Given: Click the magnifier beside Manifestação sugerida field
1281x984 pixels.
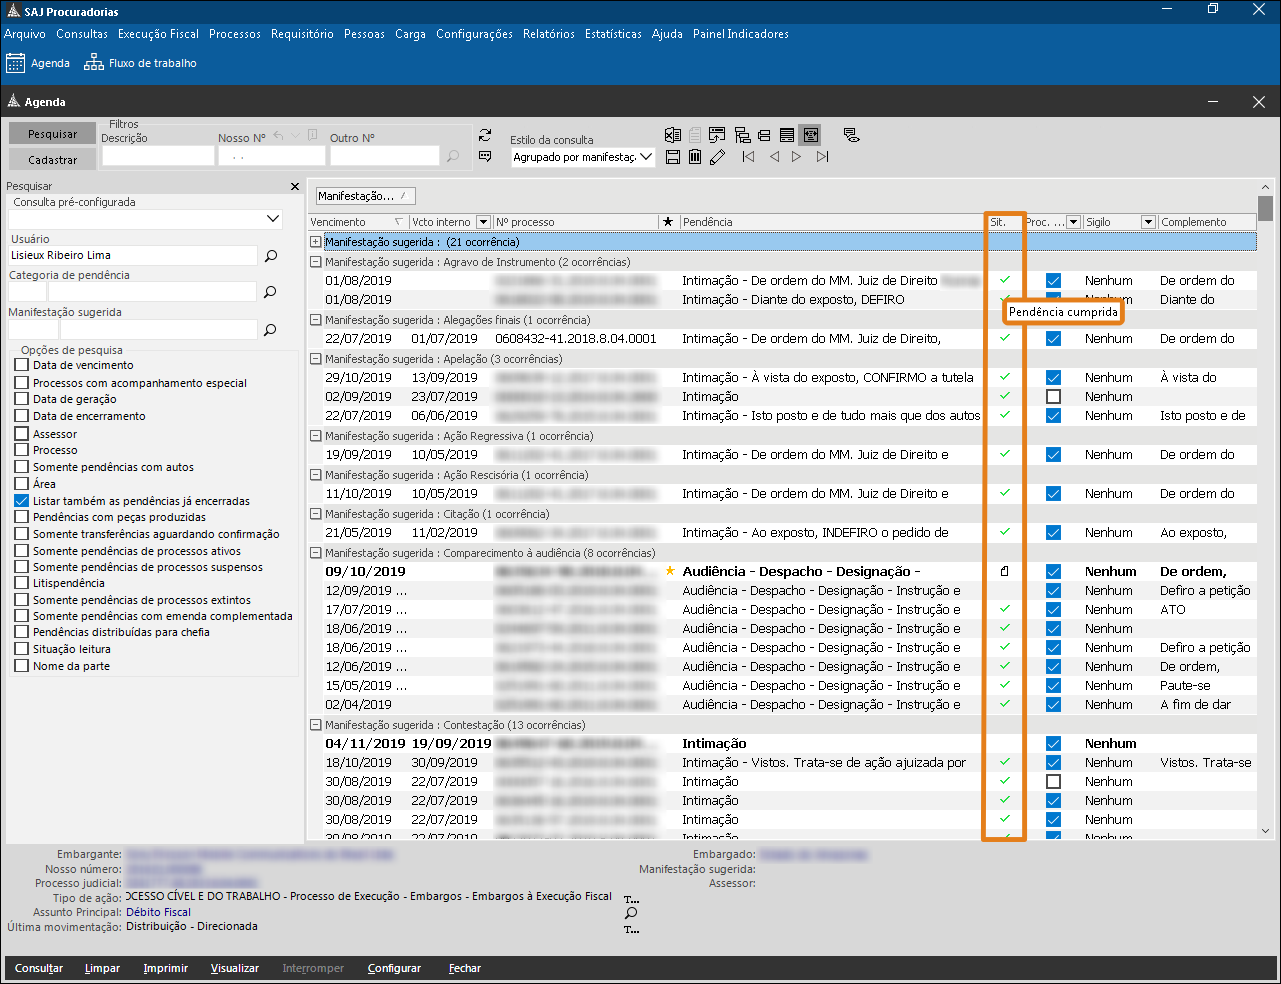Looking at the screenshot, I should click(270, 329).
